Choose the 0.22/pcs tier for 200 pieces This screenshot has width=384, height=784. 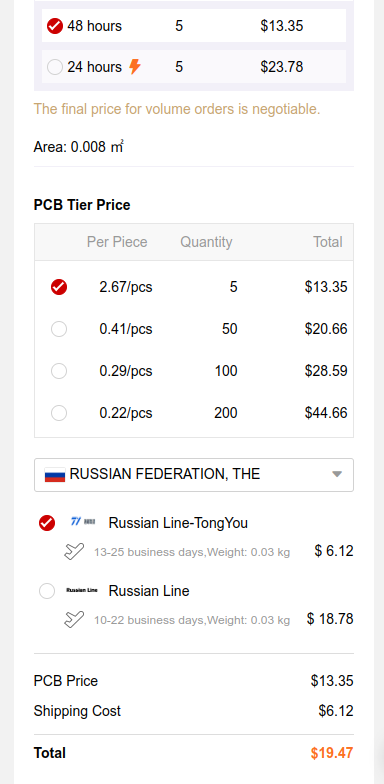click(59, 413)
